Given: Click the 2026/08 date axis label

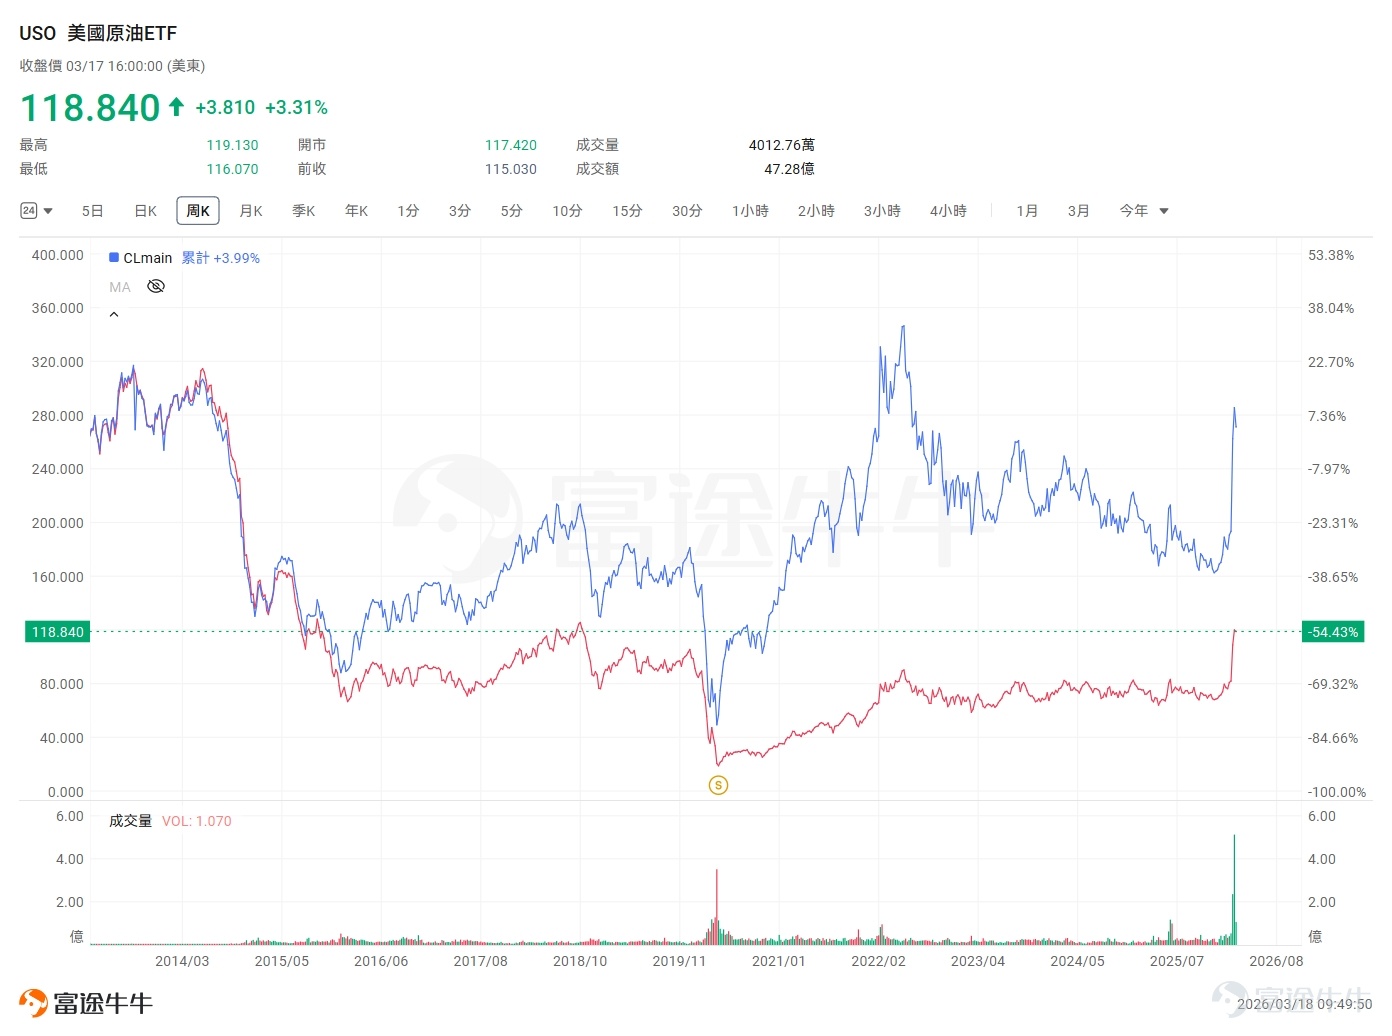Looking at the screenshot, I should pos(1276,961).
